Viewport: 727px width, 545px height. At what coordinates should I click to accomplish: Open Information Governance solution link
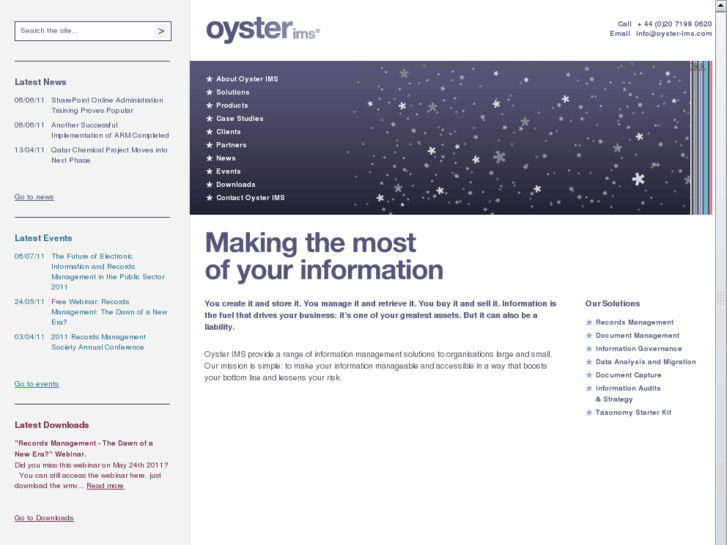pos(638,349)
